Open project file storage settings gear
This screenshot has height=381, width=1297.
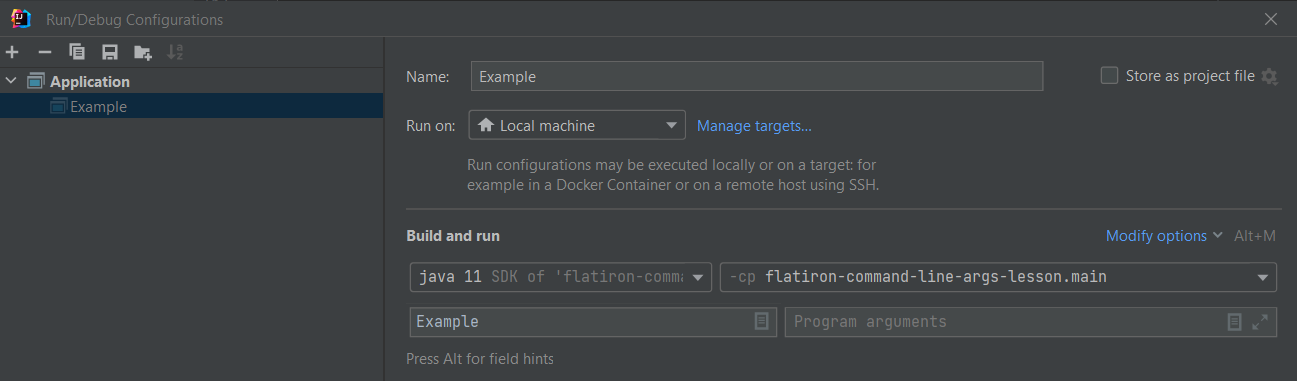point(1269,76)
